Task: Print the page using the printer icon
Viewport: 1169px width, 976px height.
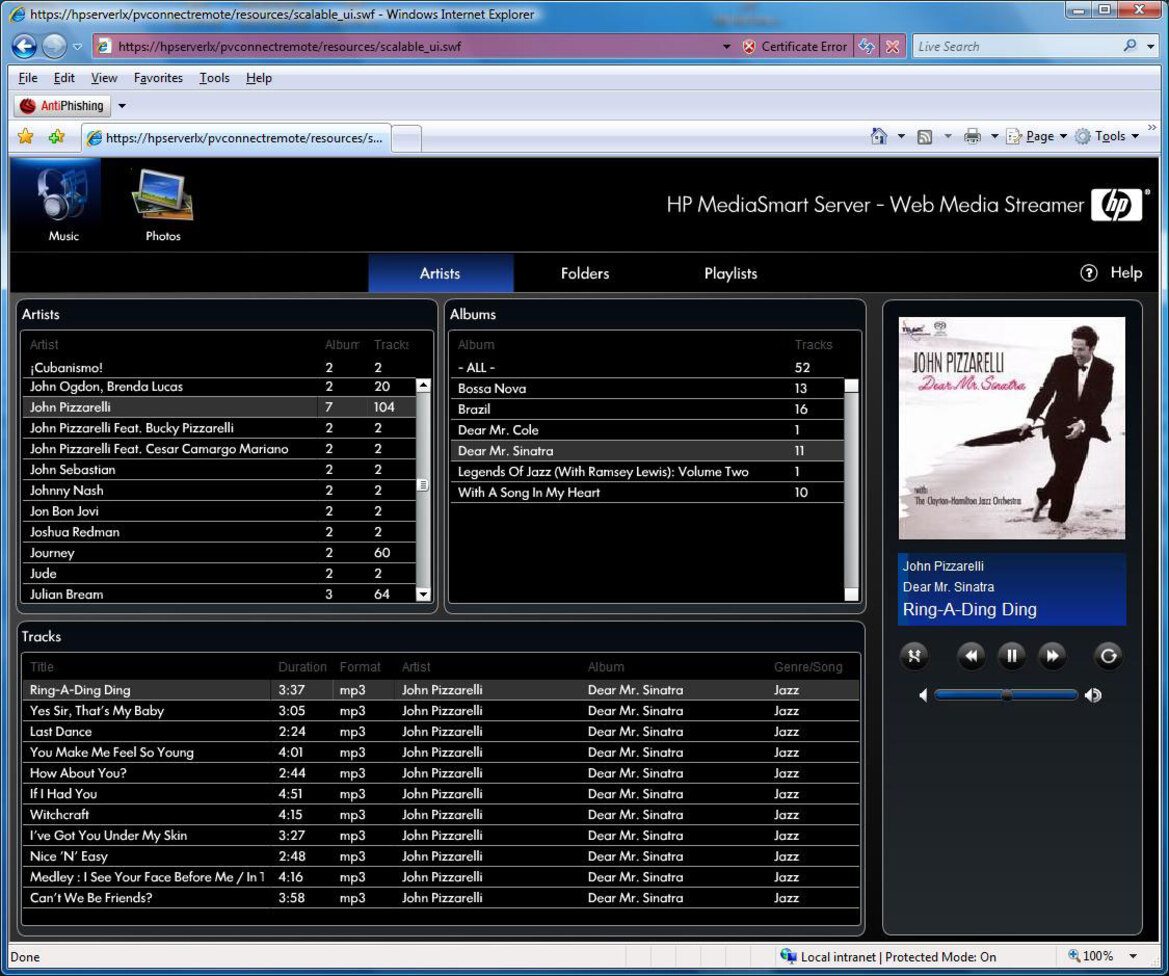Action: pos(972,136)
